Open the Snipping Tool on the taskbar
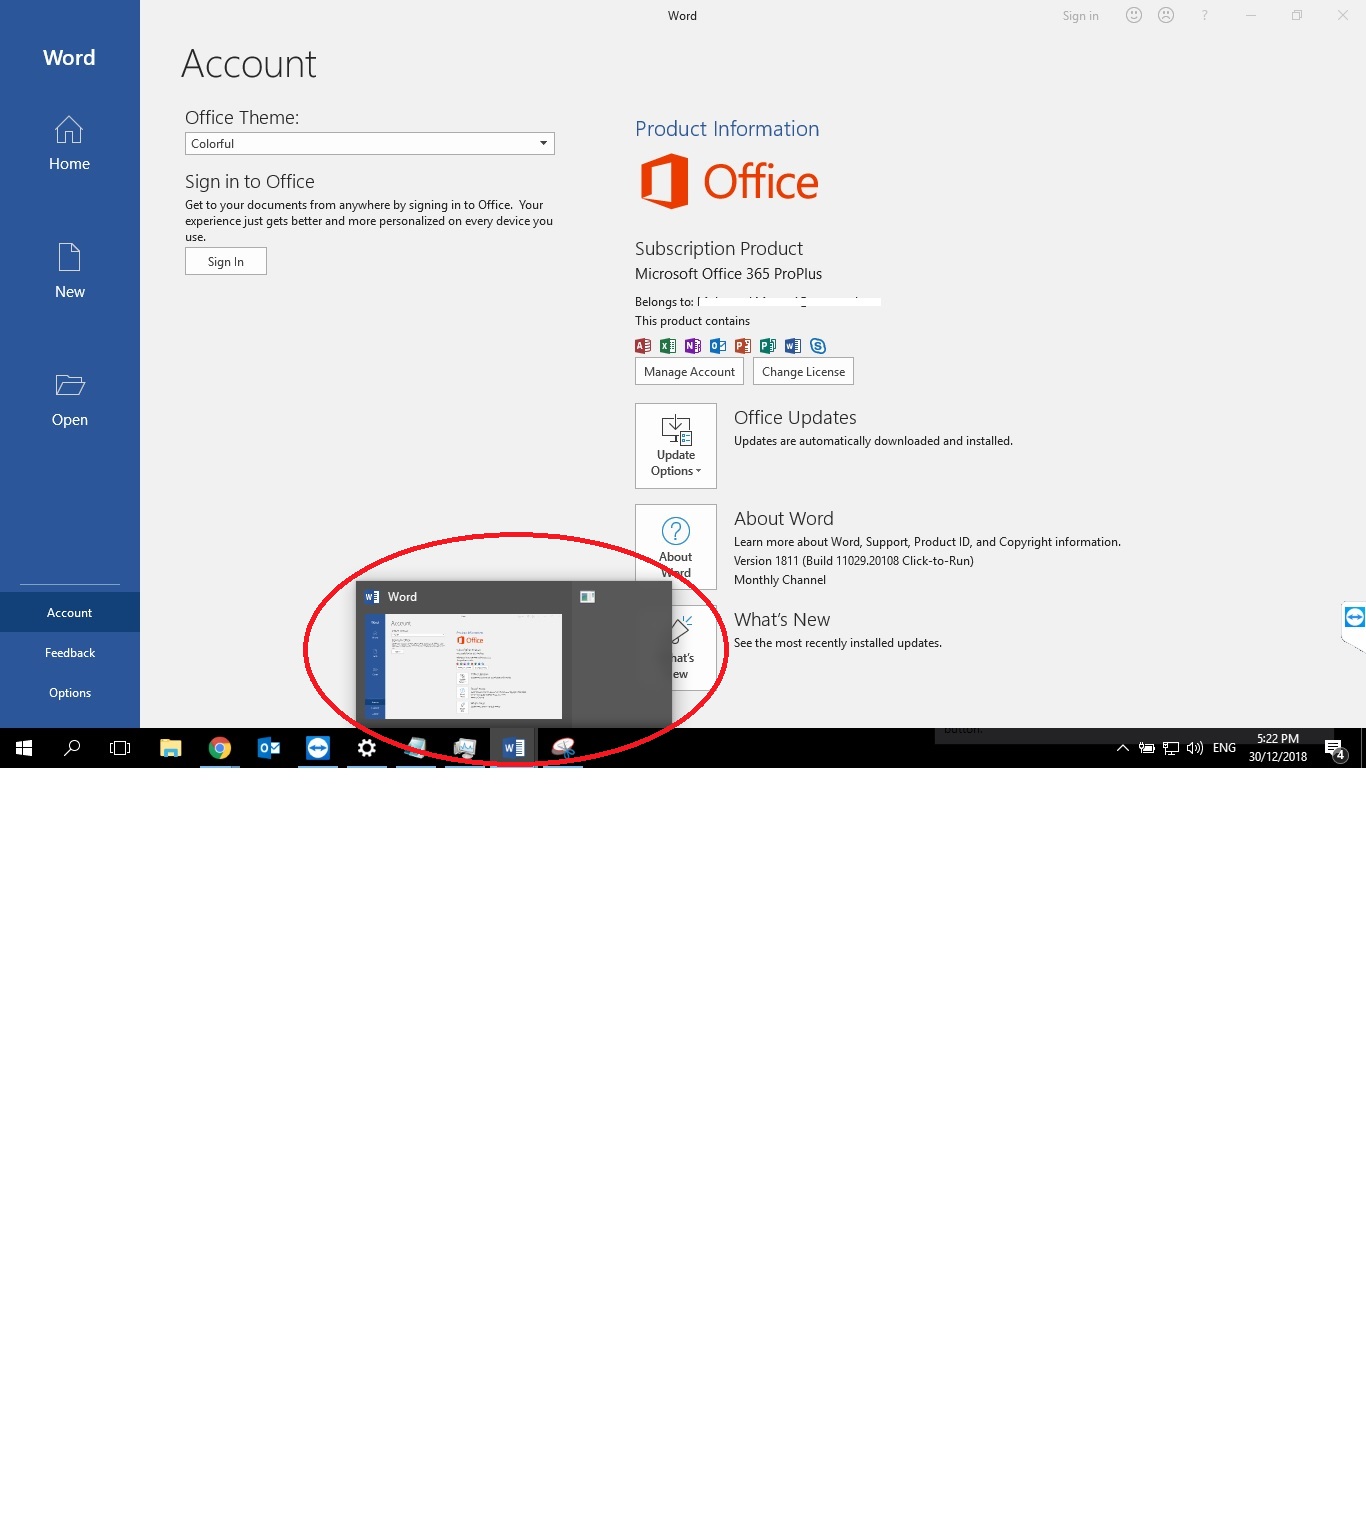Viewport: 1366px width, 1532px height. point(564,748)
